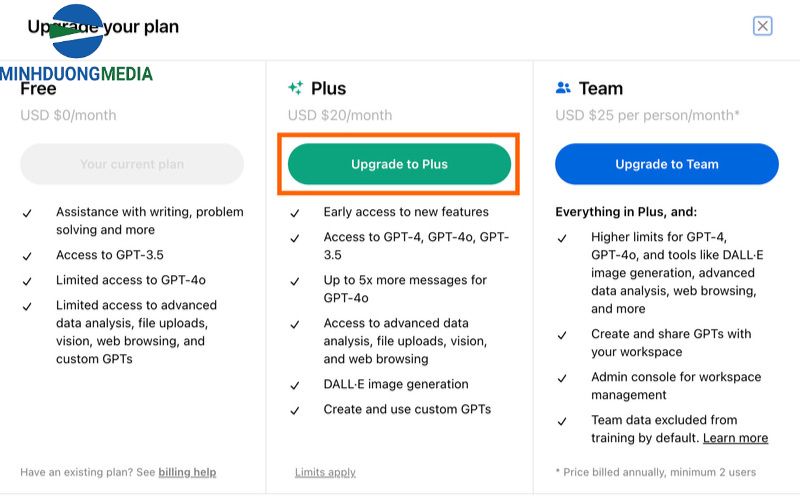Click checkmark next to Early access to new features
The image size is (800, 500).
tap(295, 213)
